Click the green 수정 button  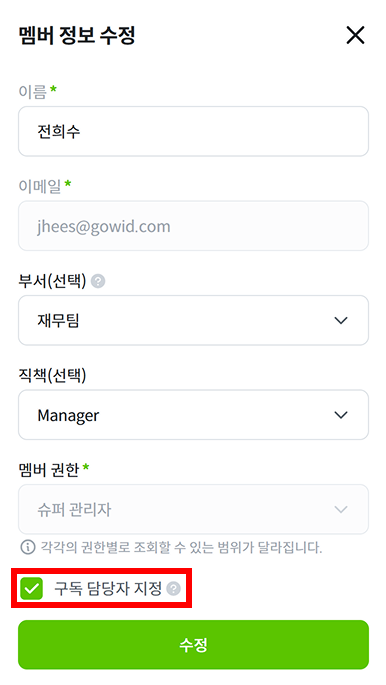pos(193,645)
